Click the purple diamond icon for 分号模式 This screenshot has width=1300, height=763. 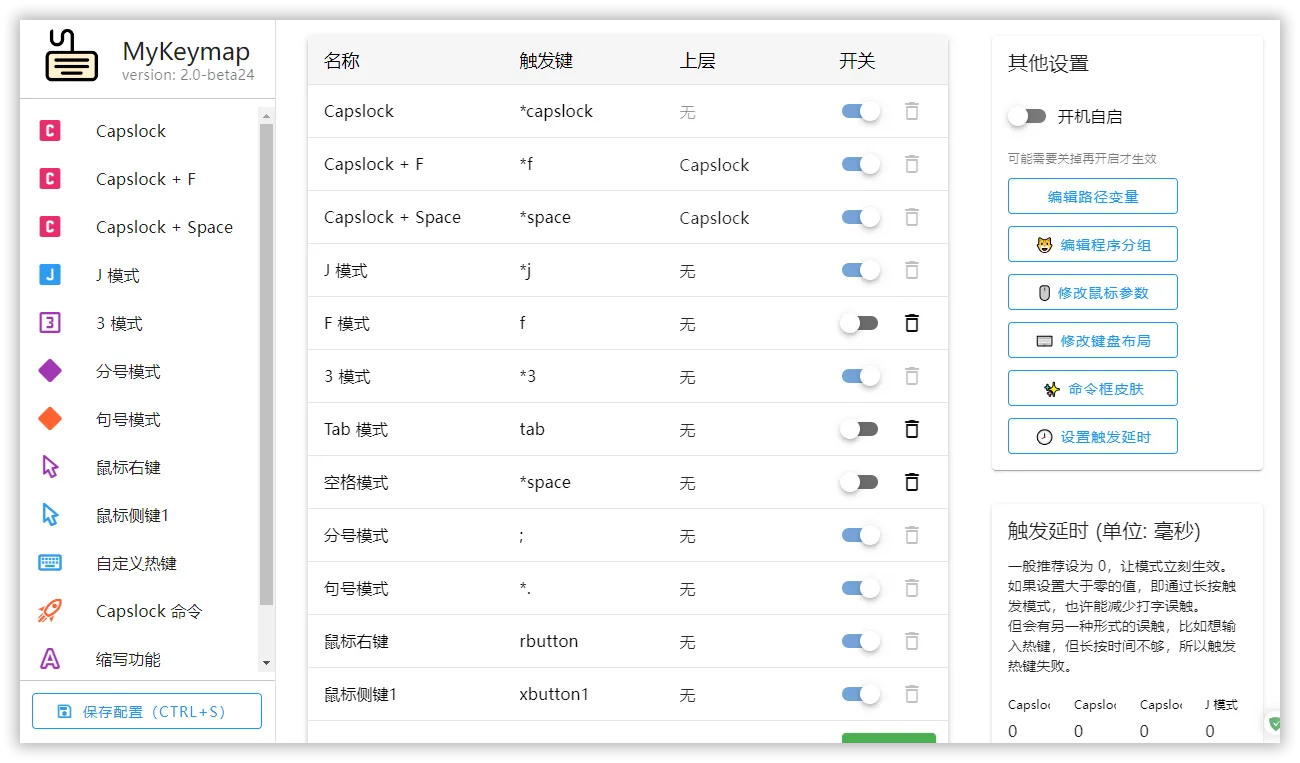pos(50,371)
